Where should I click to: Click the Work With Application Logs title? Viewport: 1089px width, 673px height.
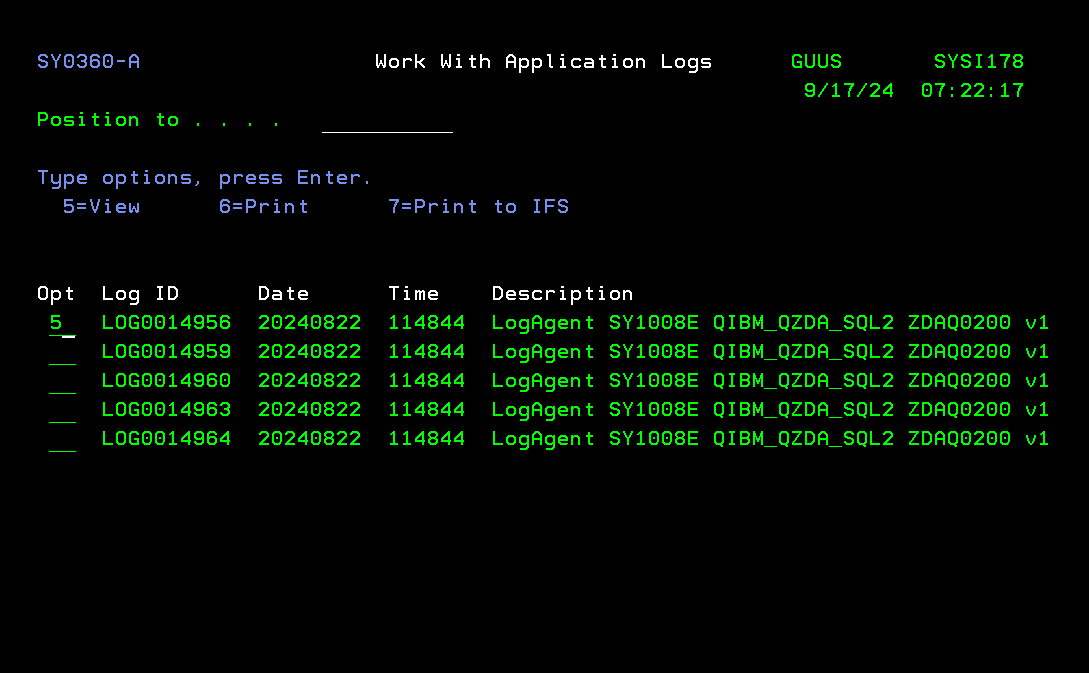(x=544, y=63)
